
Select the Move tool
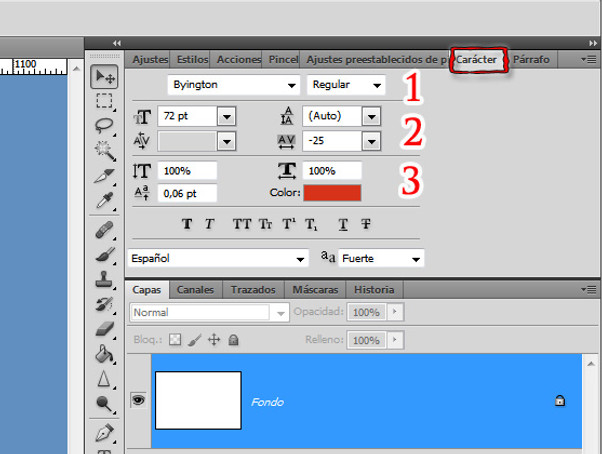point(104,77)
